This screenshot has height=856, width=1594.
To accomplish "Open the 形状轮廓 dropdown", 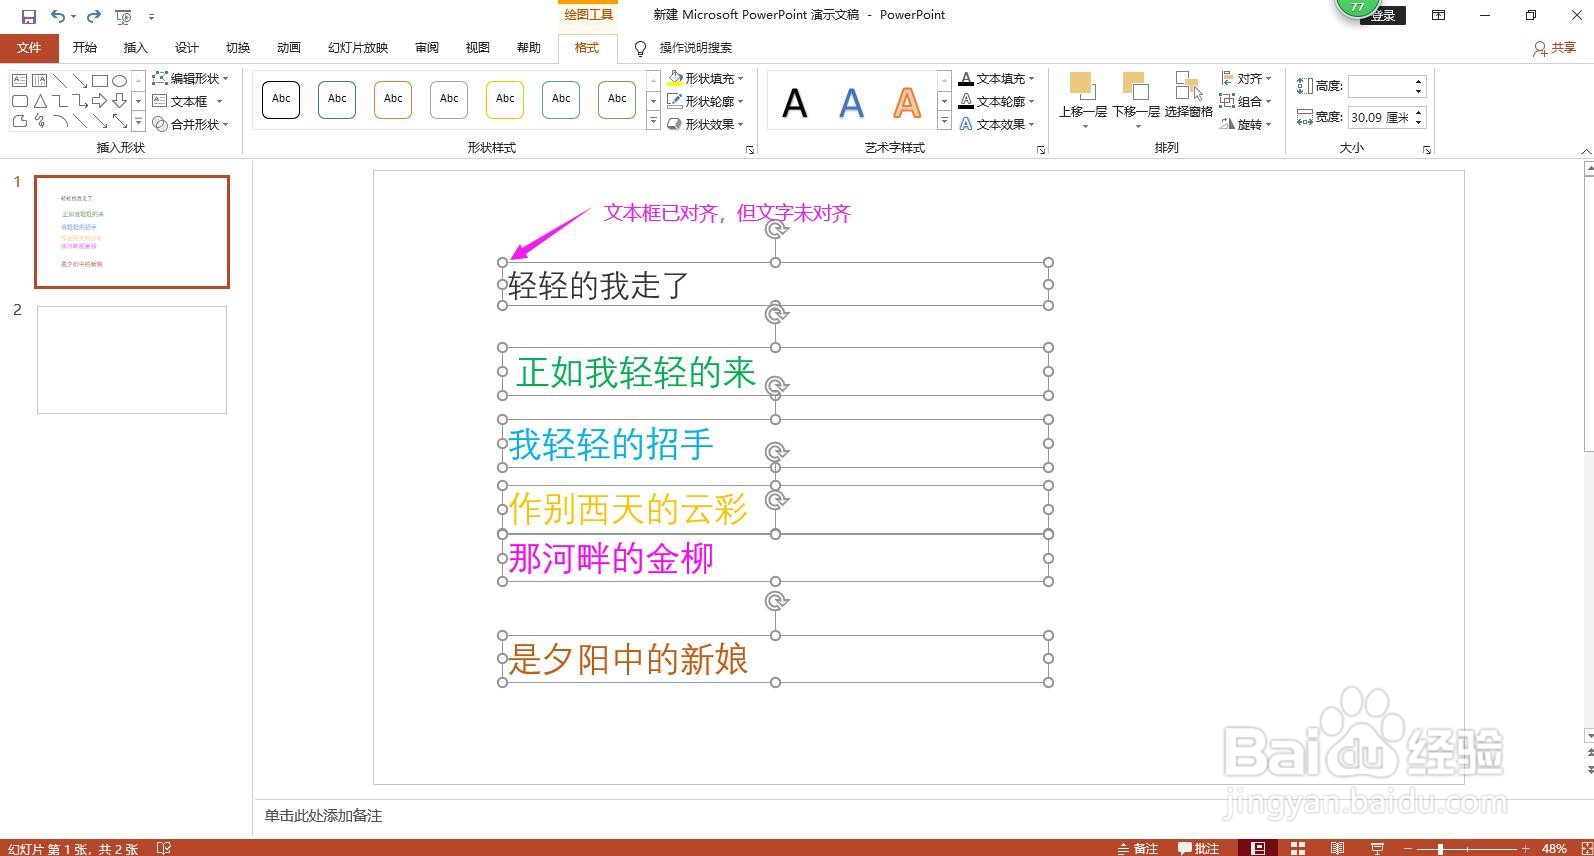I will [706, 101].
